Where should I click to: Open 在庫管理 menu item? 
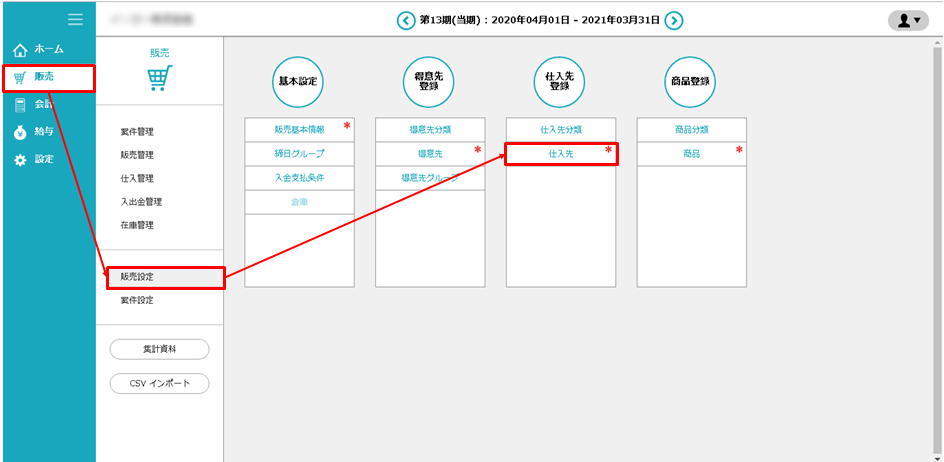[137, 225]
